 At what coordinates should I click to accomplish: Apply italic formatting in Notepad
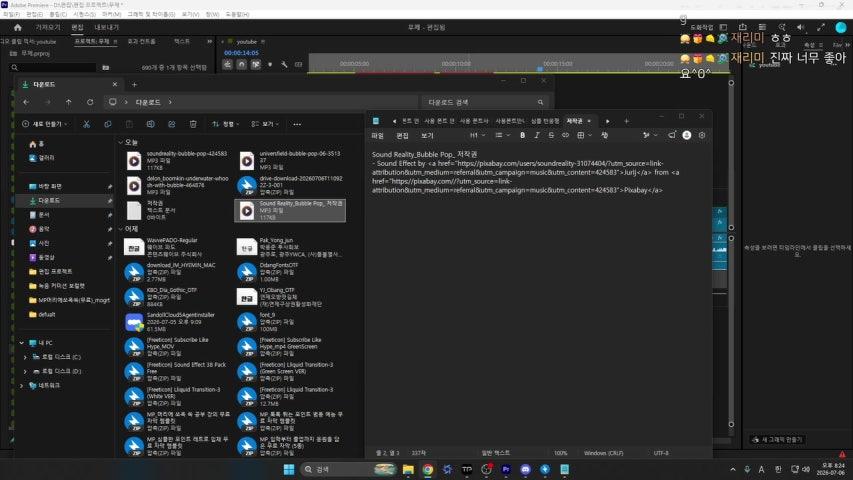click(x=536, y=135)
